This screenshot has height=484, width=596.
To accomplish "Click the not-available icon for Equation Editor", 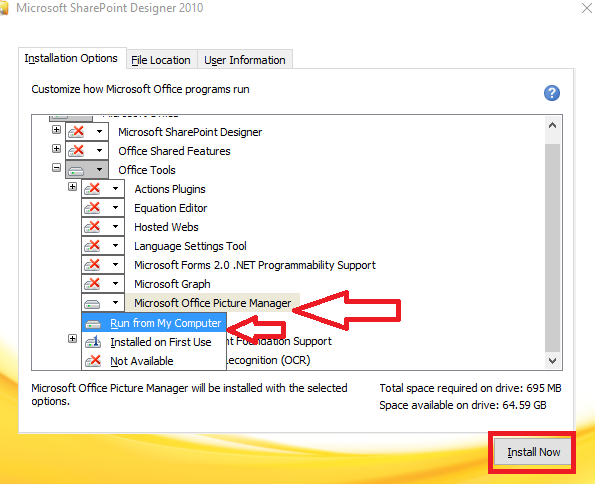I will [x=92, y=208].
